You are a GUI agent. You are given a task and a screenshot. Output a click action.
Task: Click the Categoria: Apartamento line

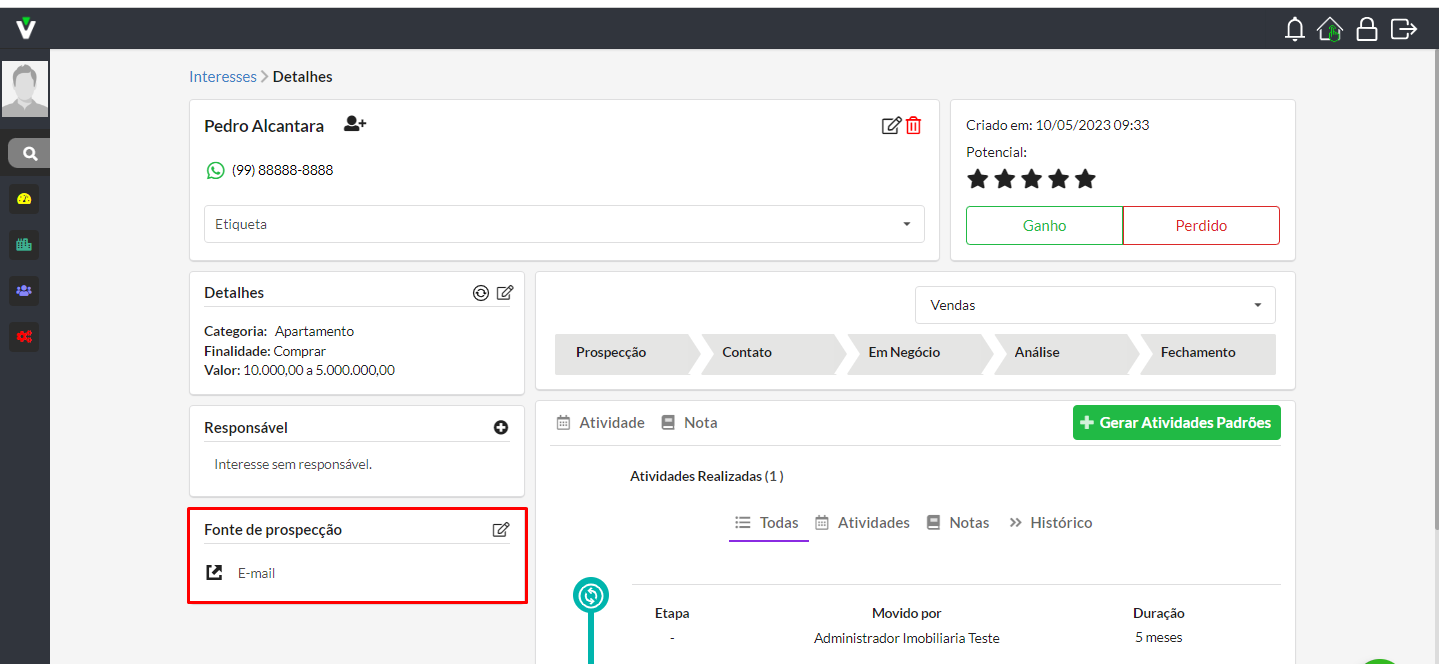point(279,331)
